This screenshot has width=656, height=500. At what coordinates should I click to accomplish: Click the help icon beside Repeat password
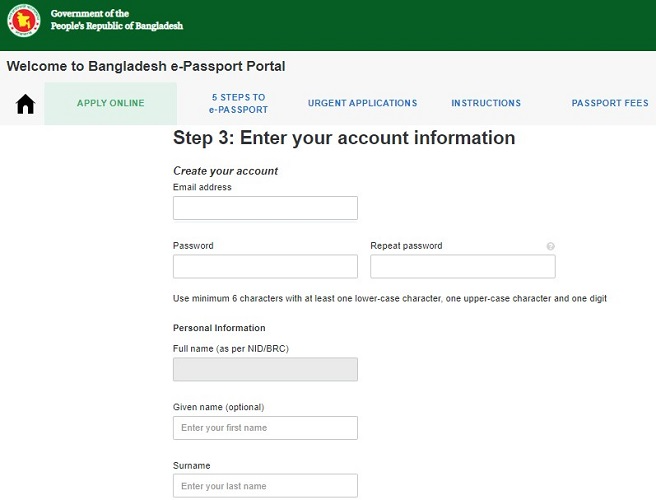(x=550, y=246)
